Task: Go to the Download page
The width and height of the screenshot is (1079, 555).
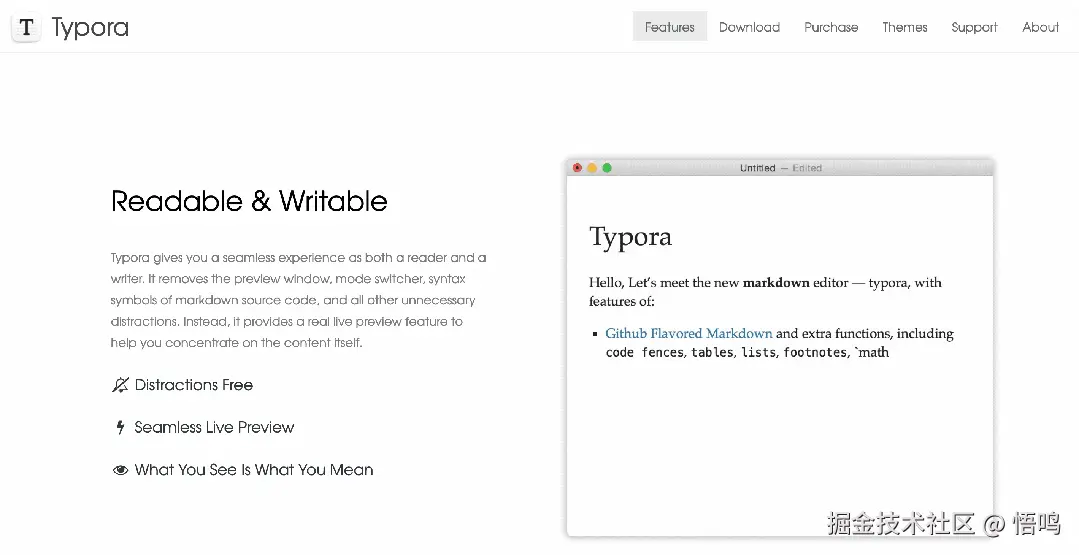Action: coord(749,27)
